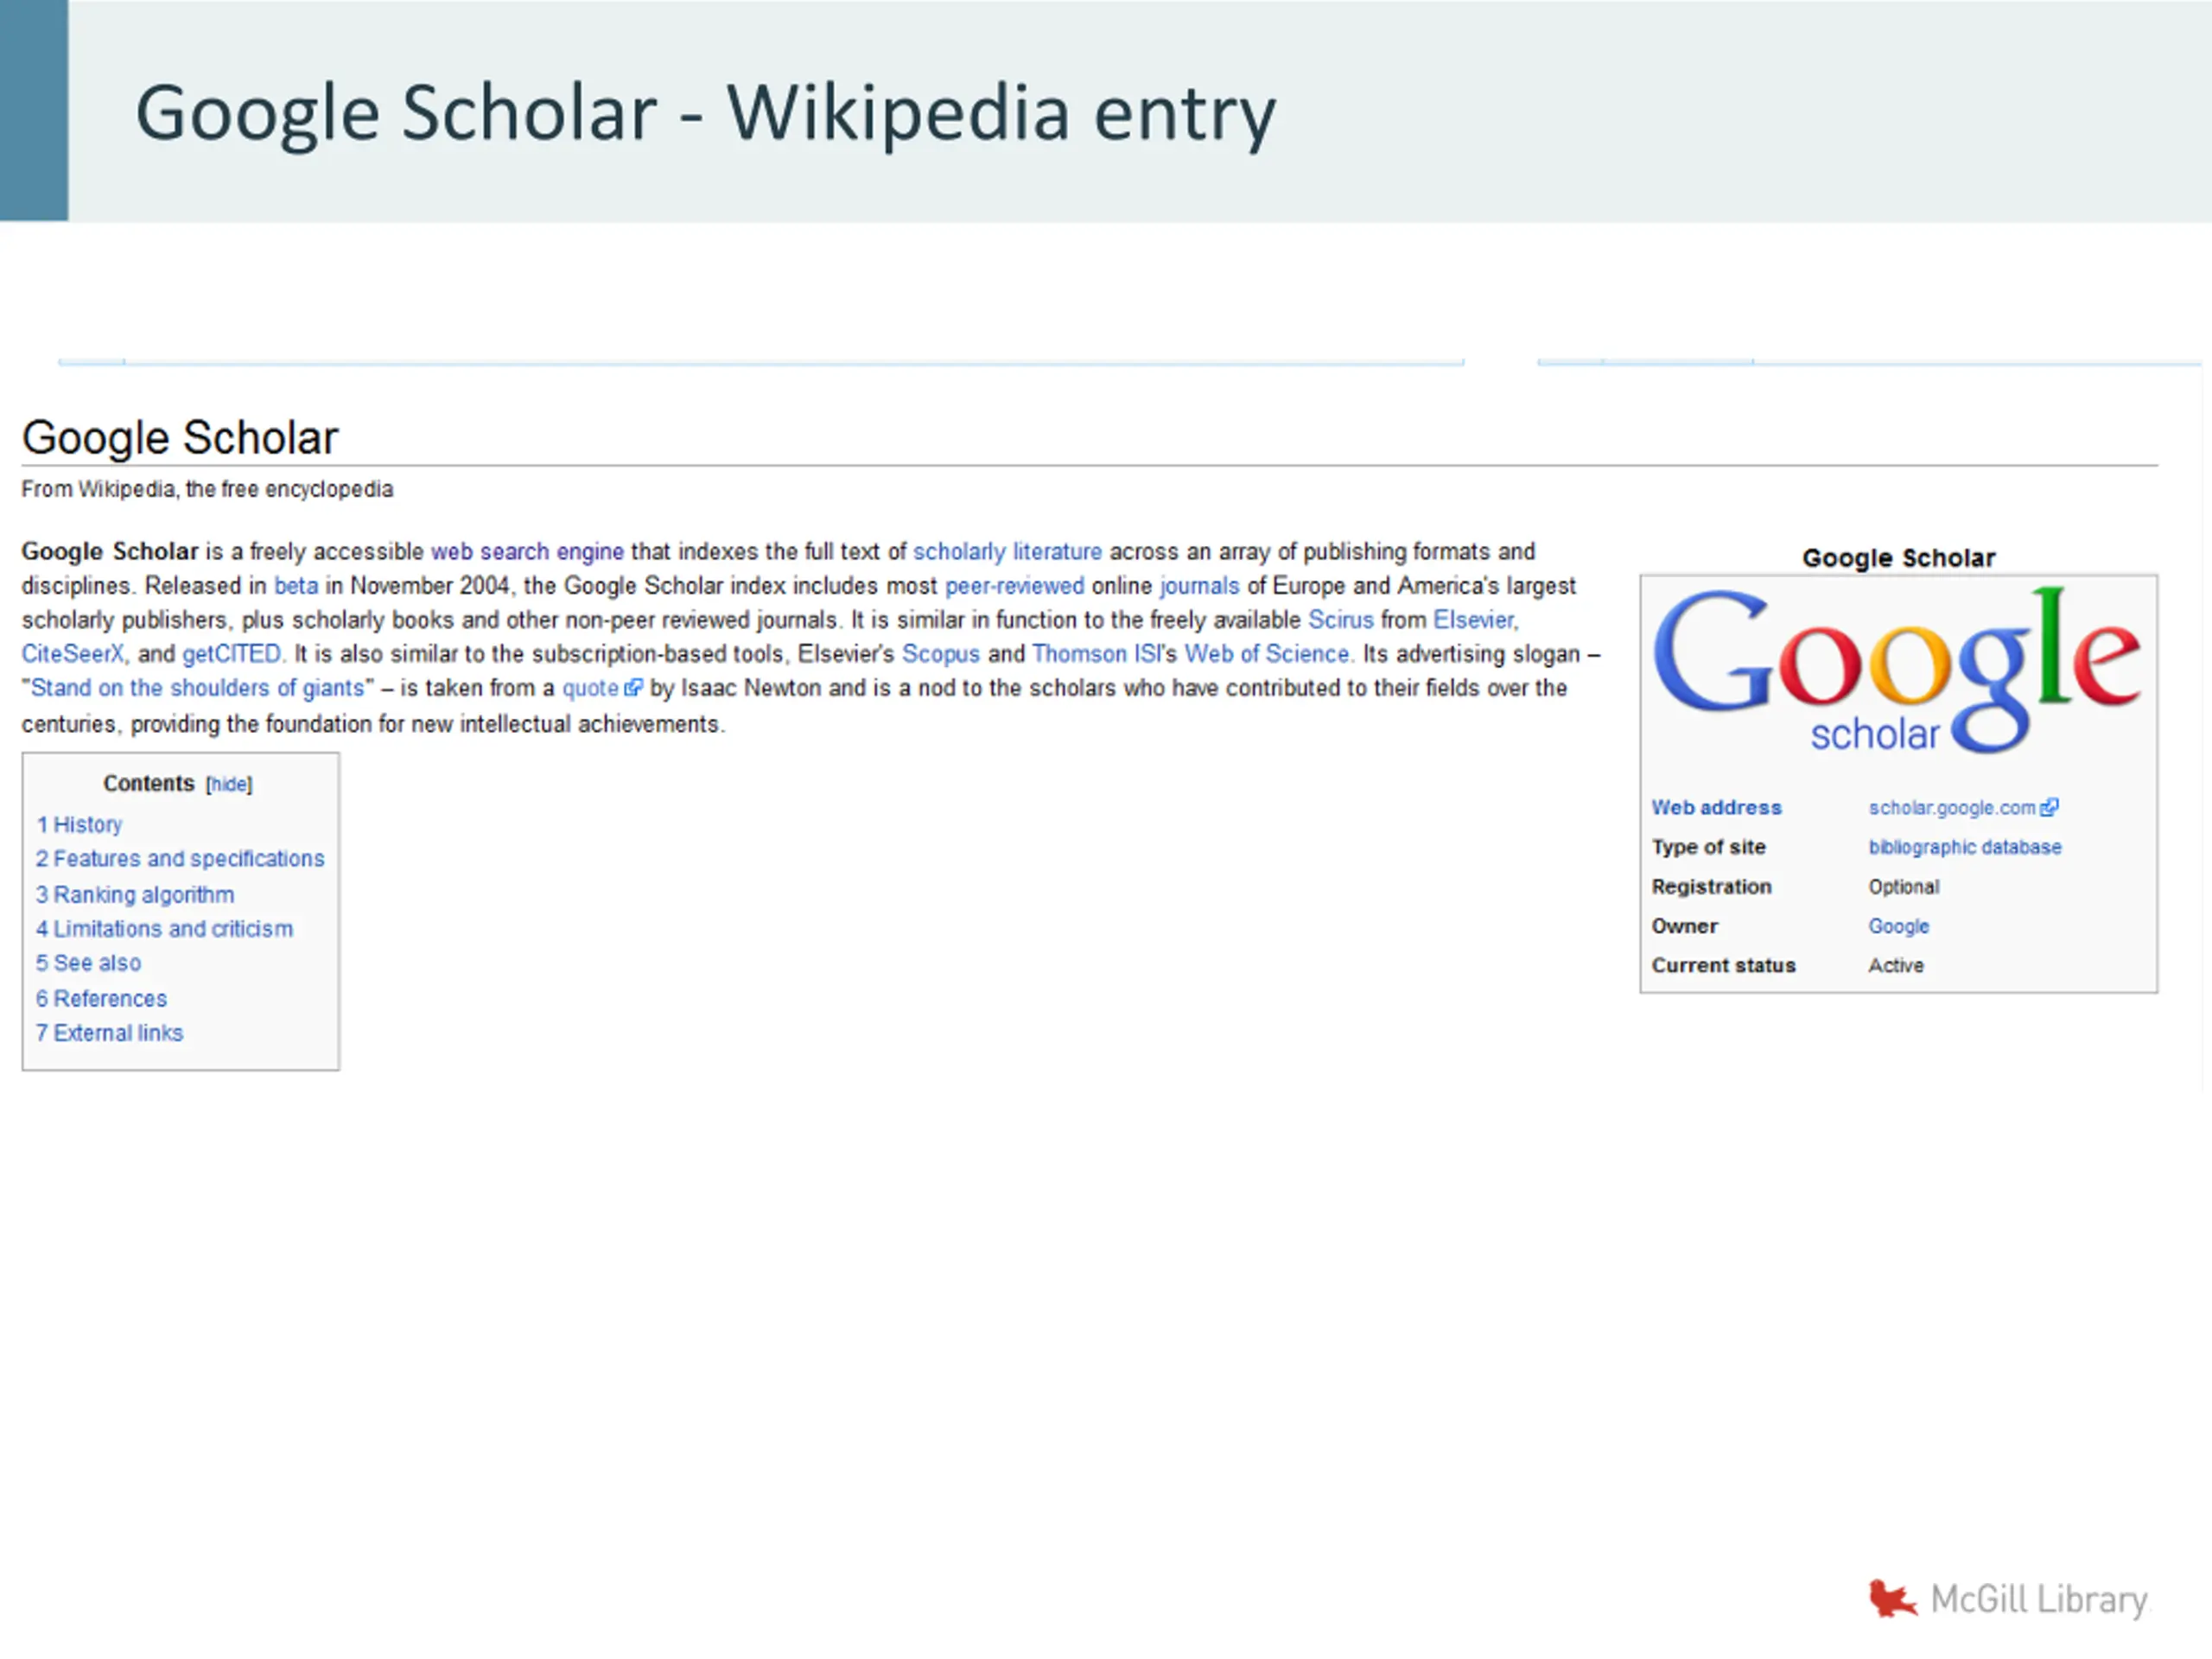Select the Current status Active value
The width and height of the screenshot is (2212, 1659).
click(x=1895, y=965)
